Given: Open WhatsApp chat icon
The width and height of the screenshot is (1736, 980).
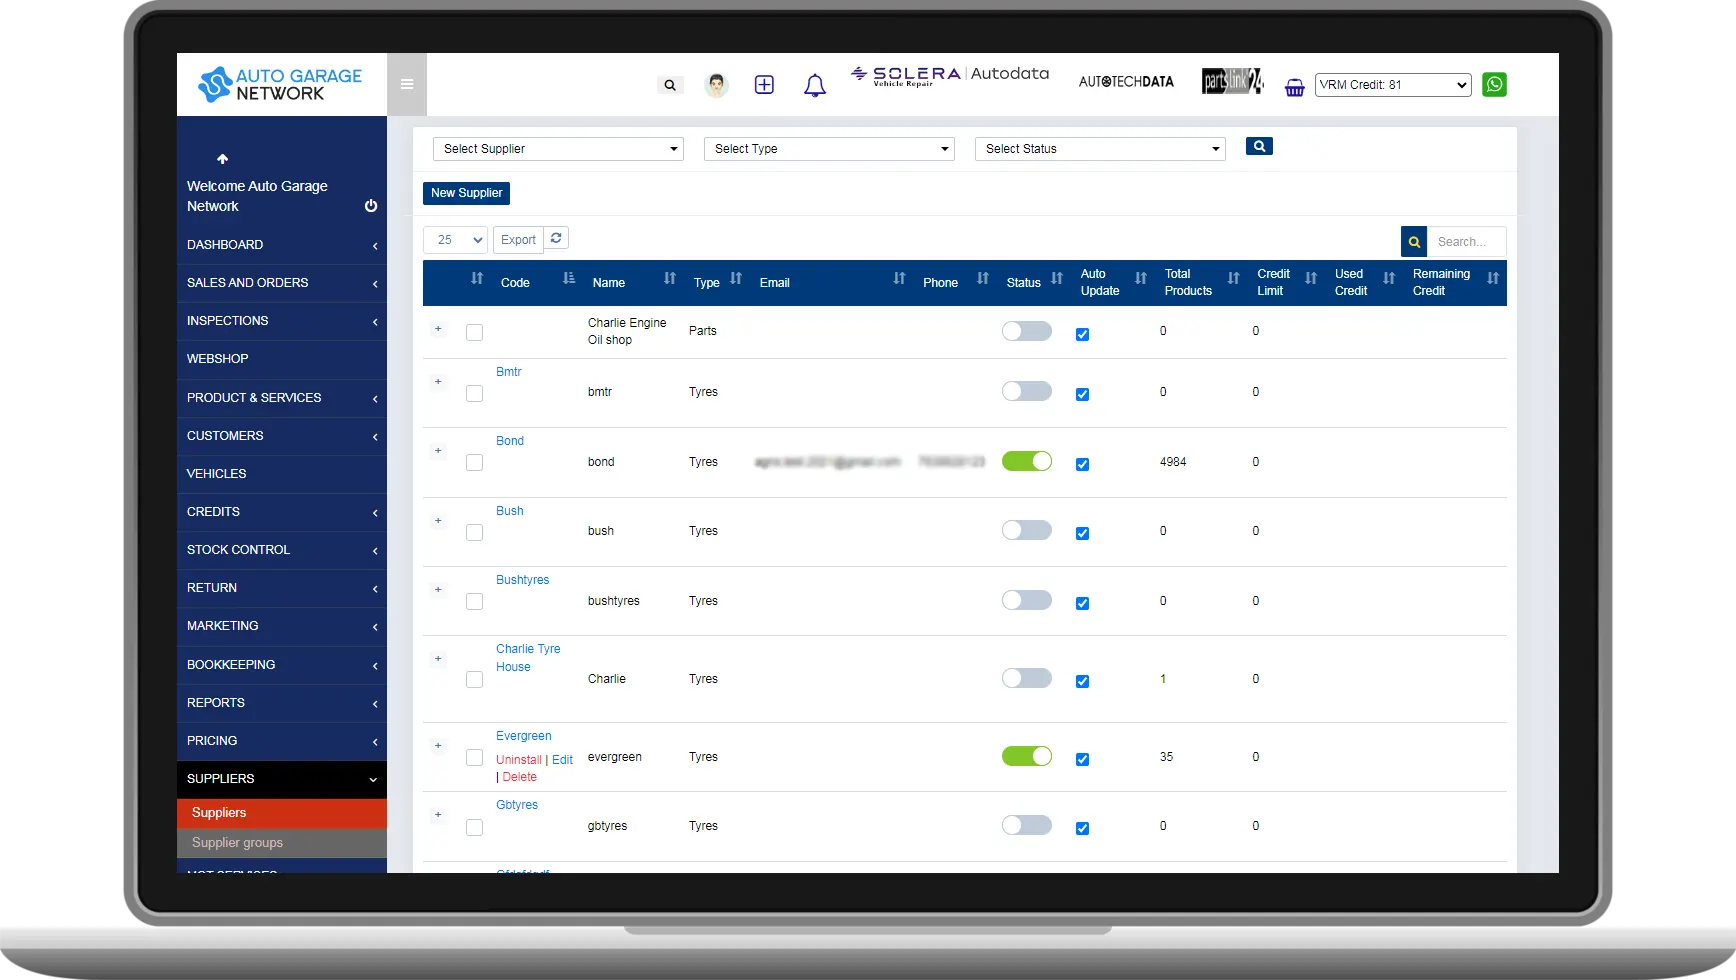Looking at the screenshot, I should (x=1495, y=84).
